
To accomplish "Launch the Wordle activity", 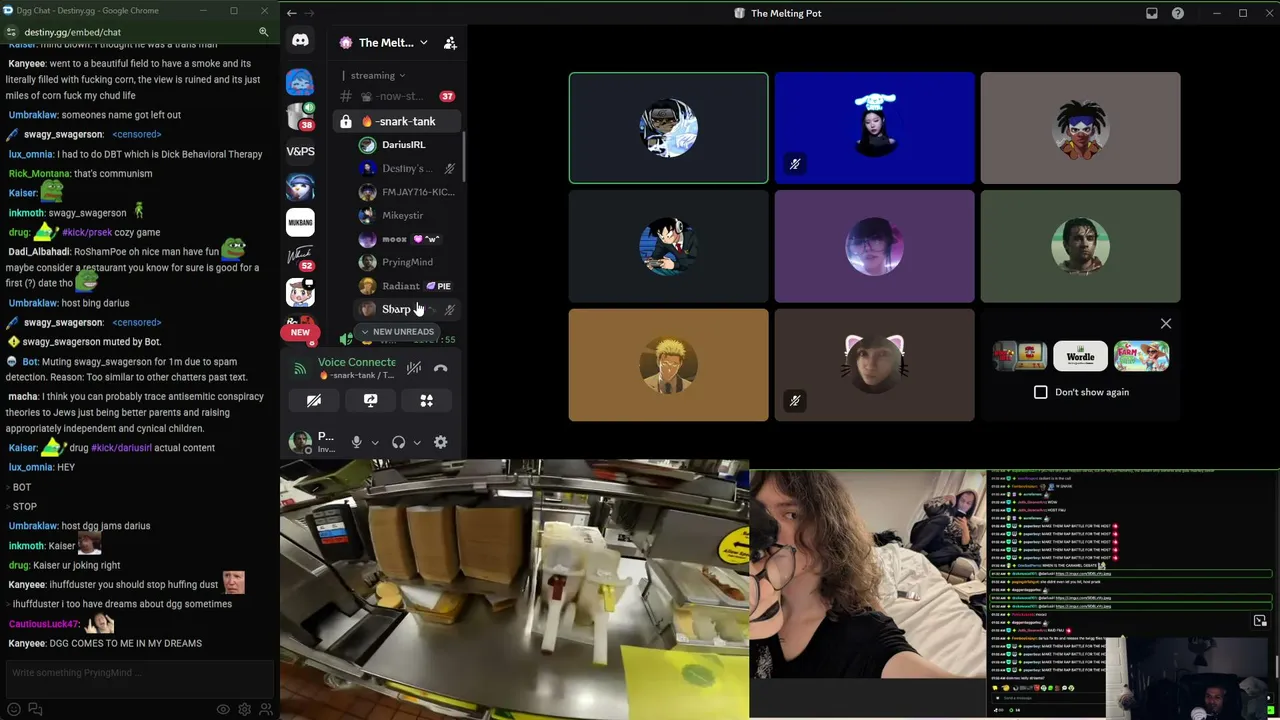I will tap(1080, 356).
